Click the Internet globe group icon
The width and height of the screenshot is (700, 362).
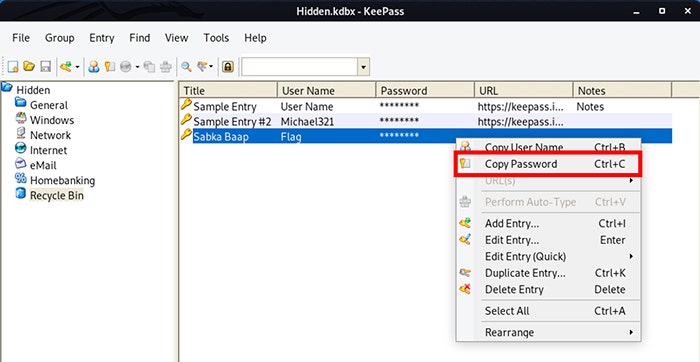tap(21, 148)
